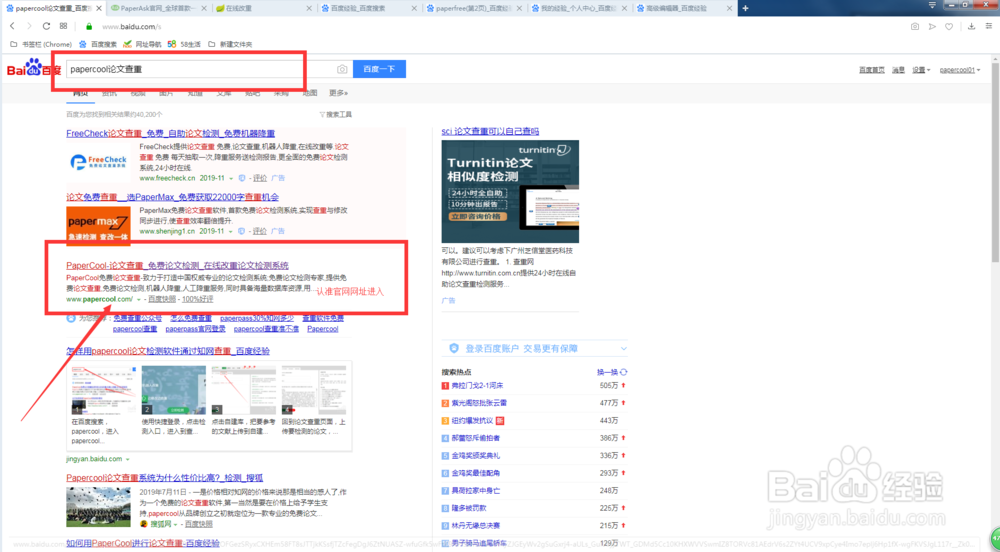Click the 换一换 refresh hot topics icon
1000x552 pixels.
point(623,372)
